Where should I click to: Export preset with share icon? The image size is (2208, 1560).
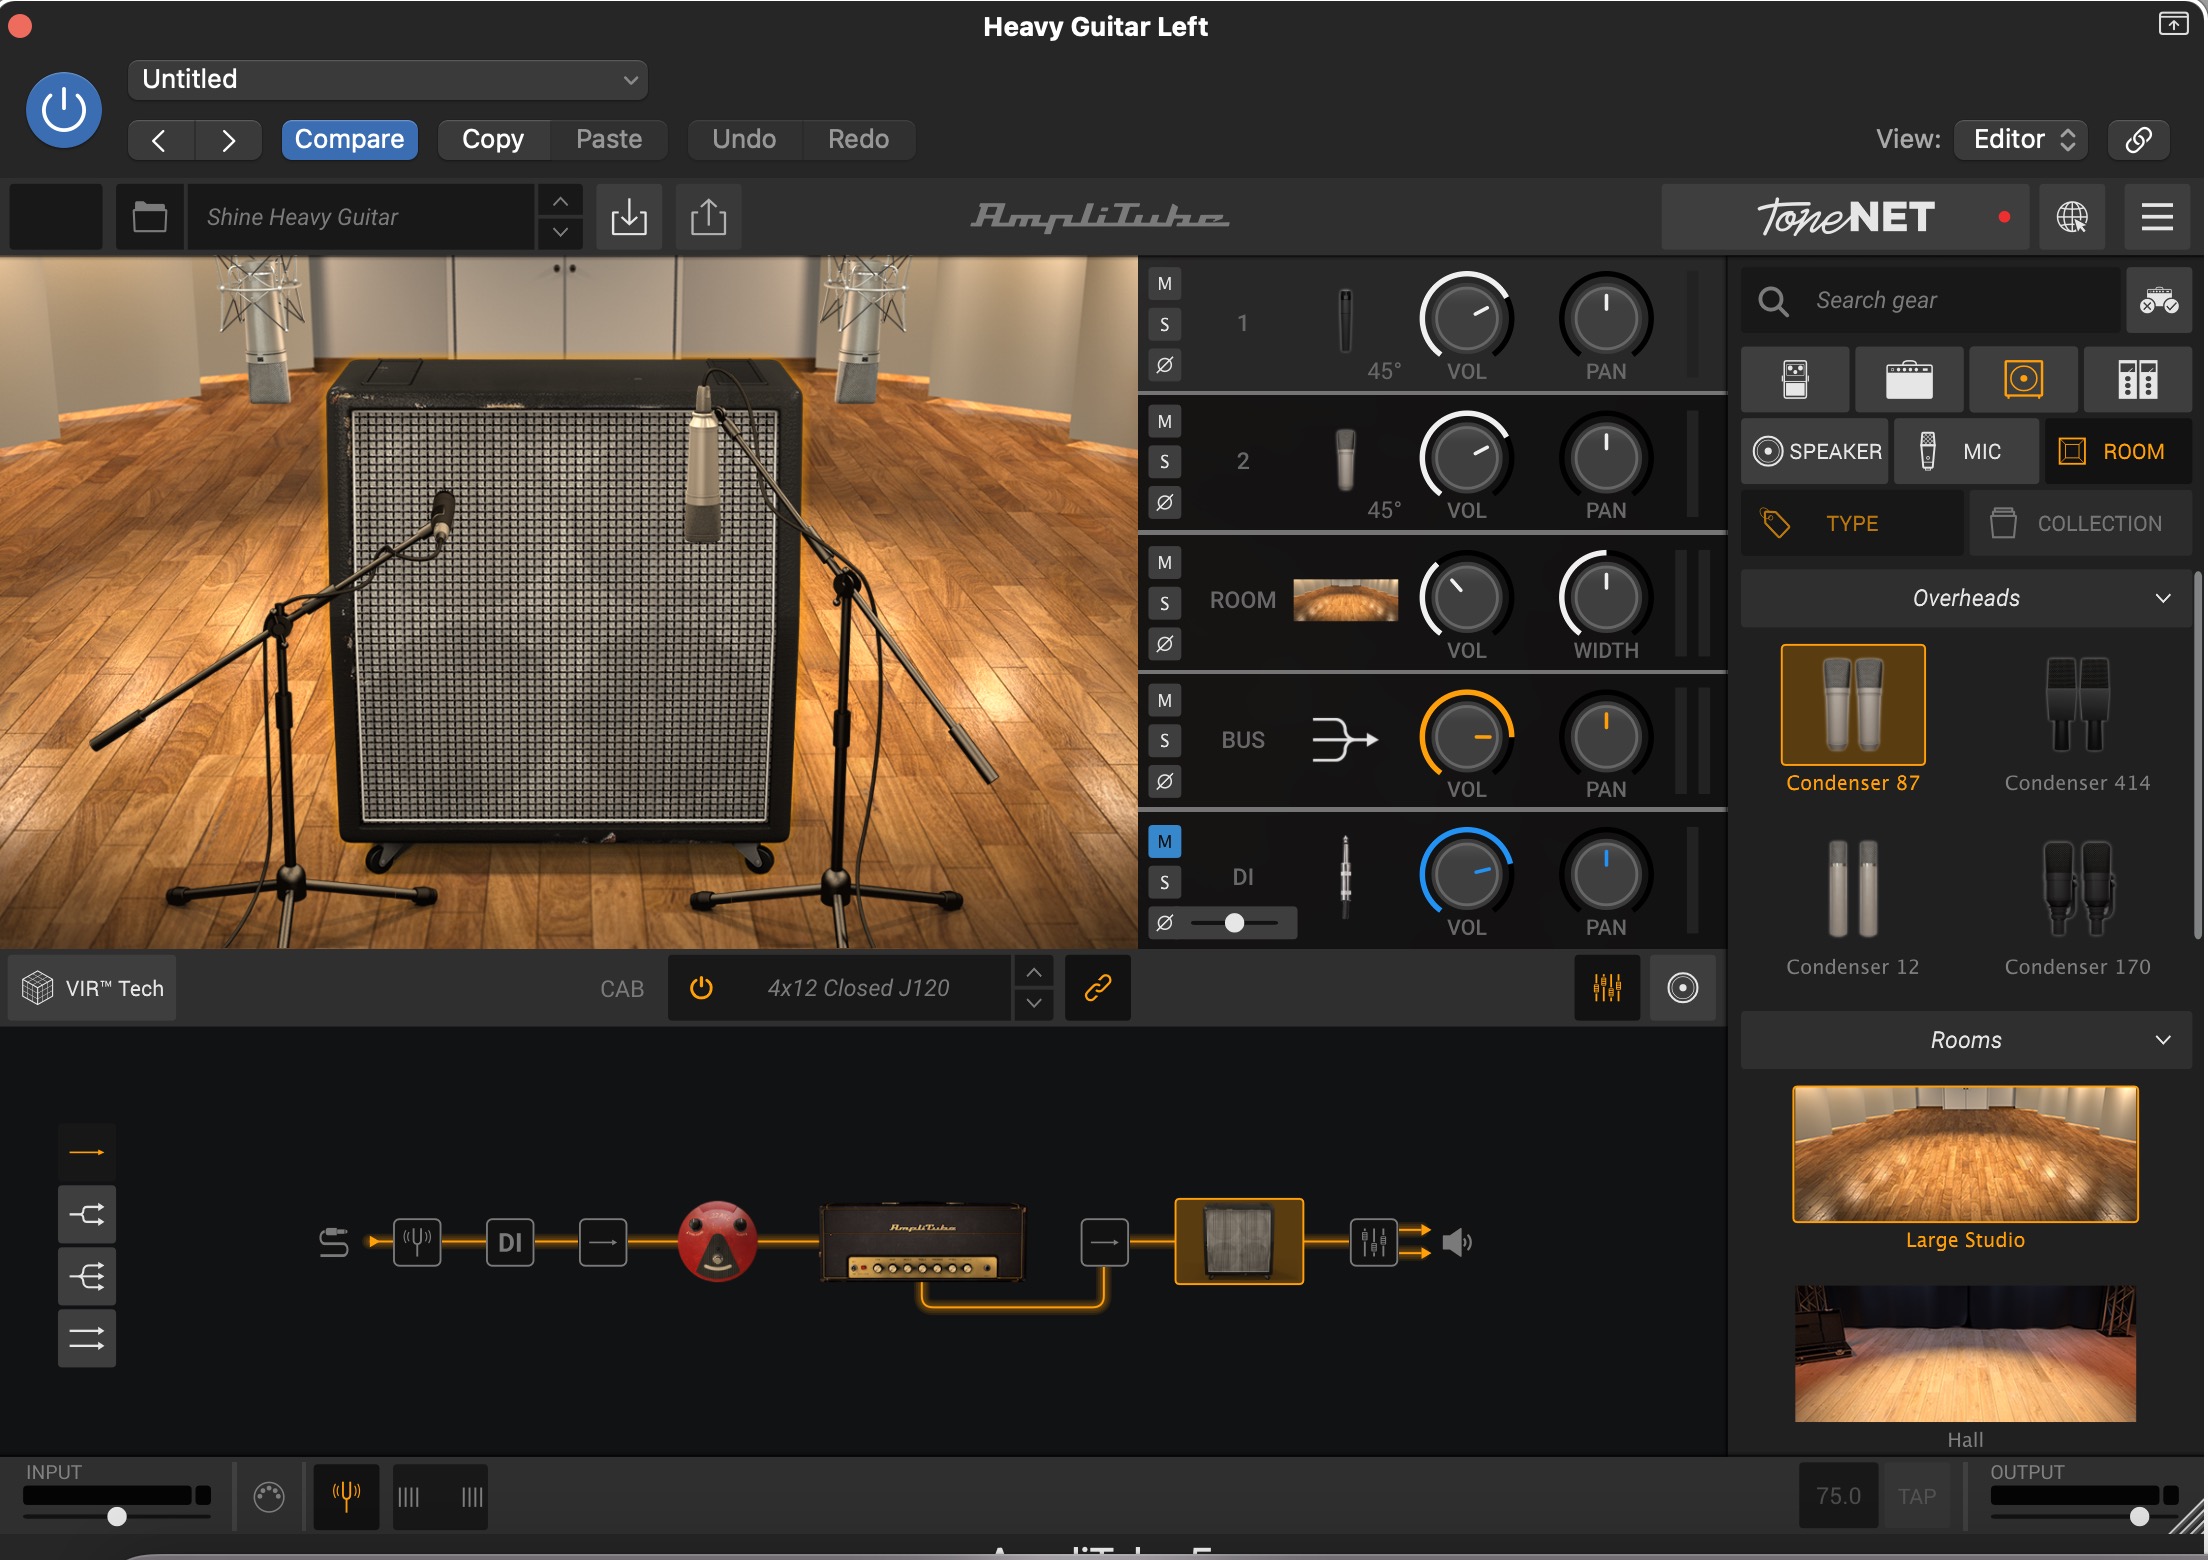pyautogui.click(x=708, y=217)
